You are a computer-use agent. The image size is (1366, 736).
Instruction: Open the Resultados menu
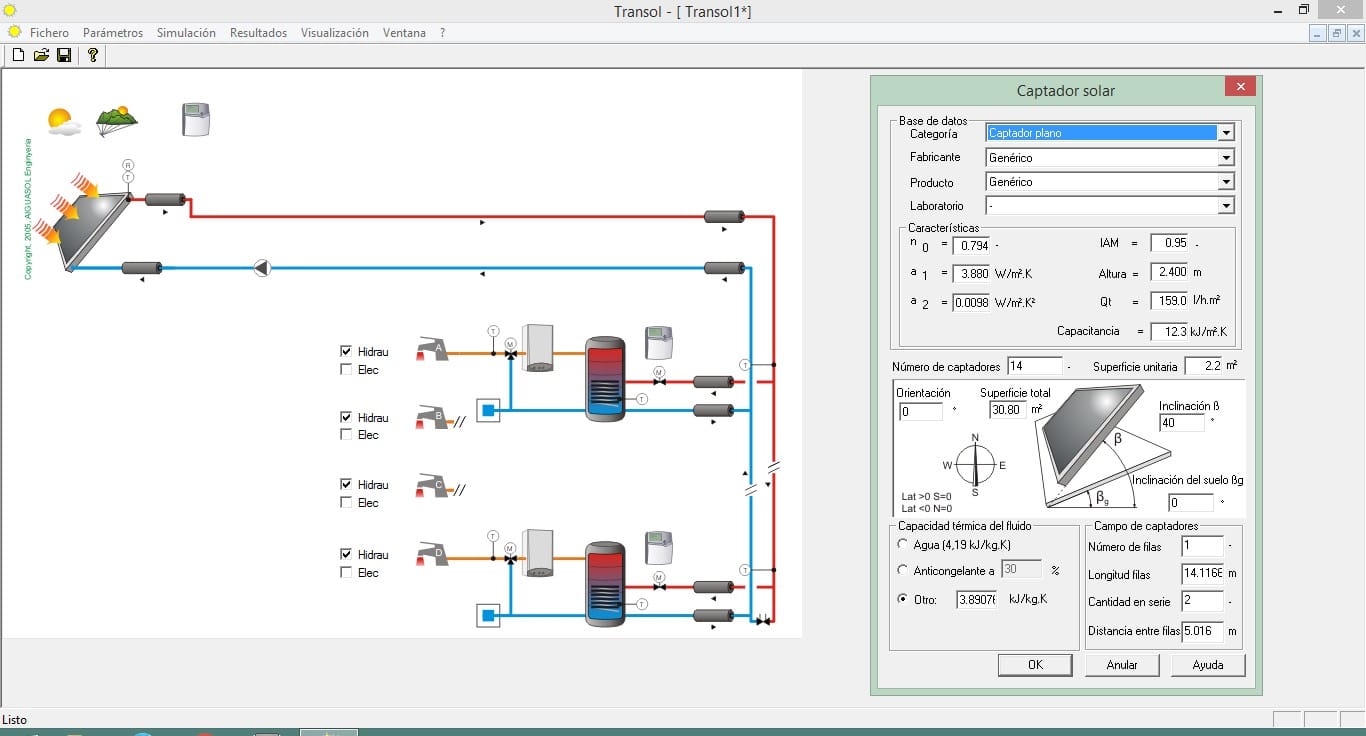tap(258, 33)
